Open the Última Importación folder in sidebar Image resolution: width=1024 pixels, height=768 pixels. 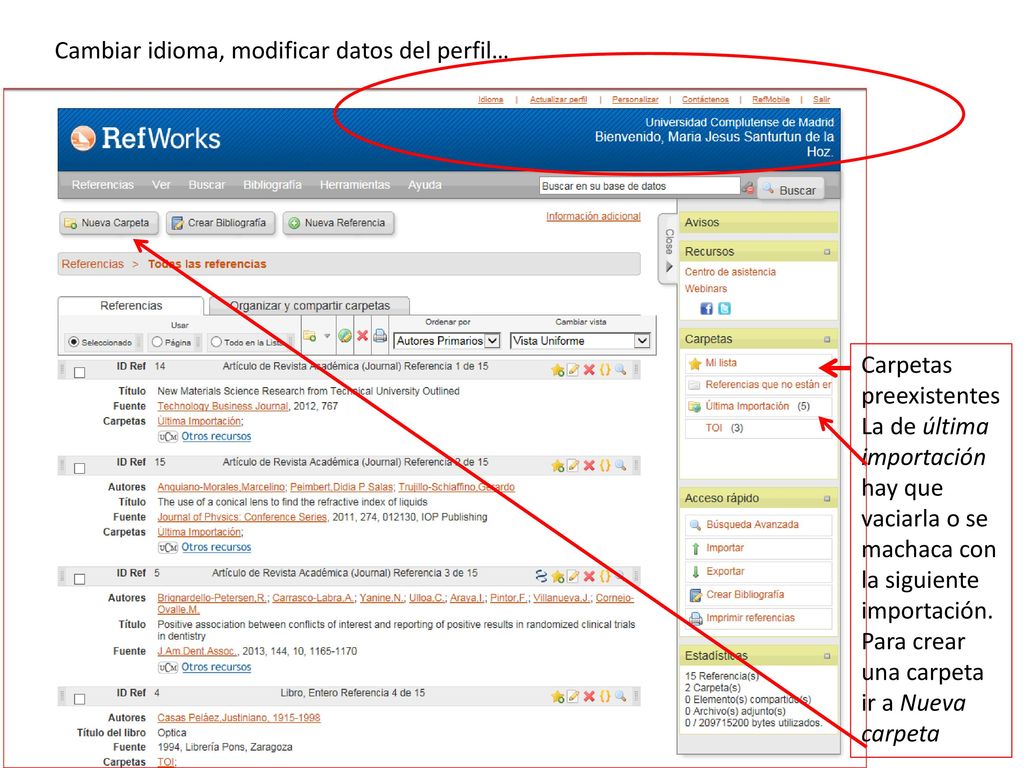click(x=747, y=406)
